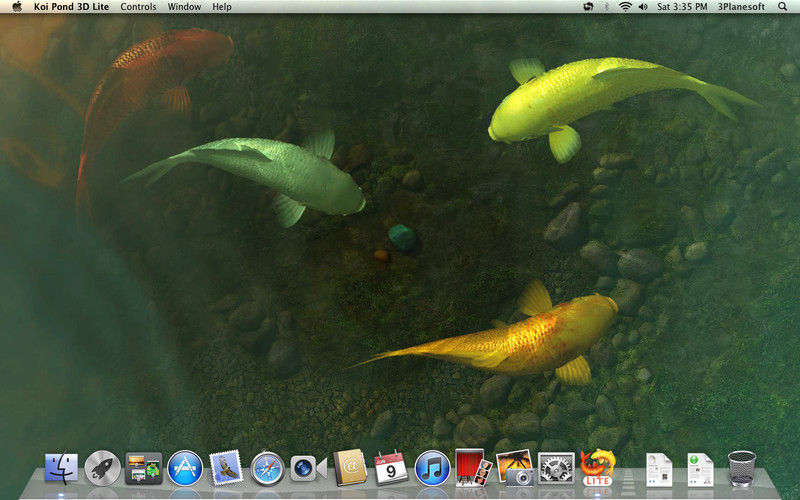Open Photo Booth in the dock

tap(473, 467)
